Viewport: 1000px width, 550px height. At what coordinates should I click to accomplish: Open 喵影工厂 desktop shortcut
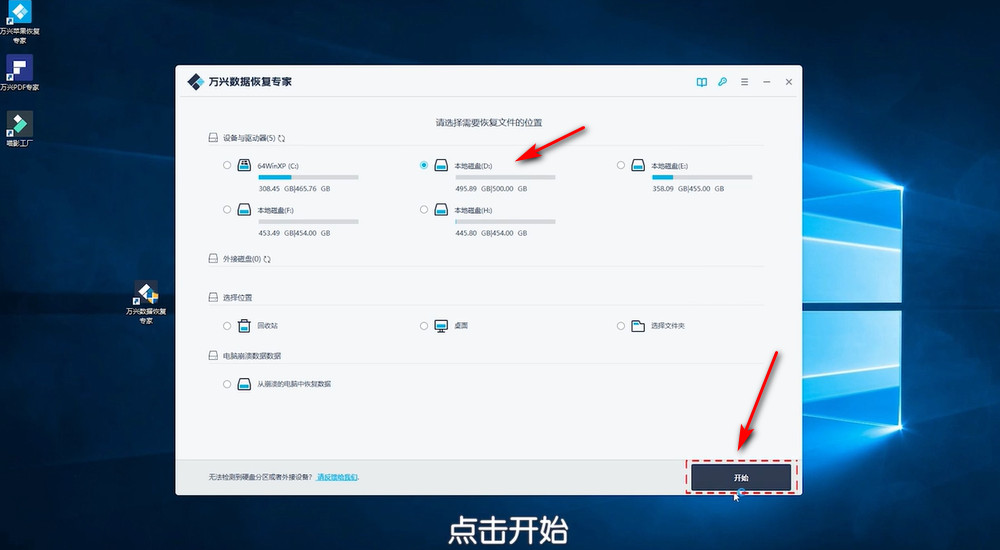[x=20, y=129]
